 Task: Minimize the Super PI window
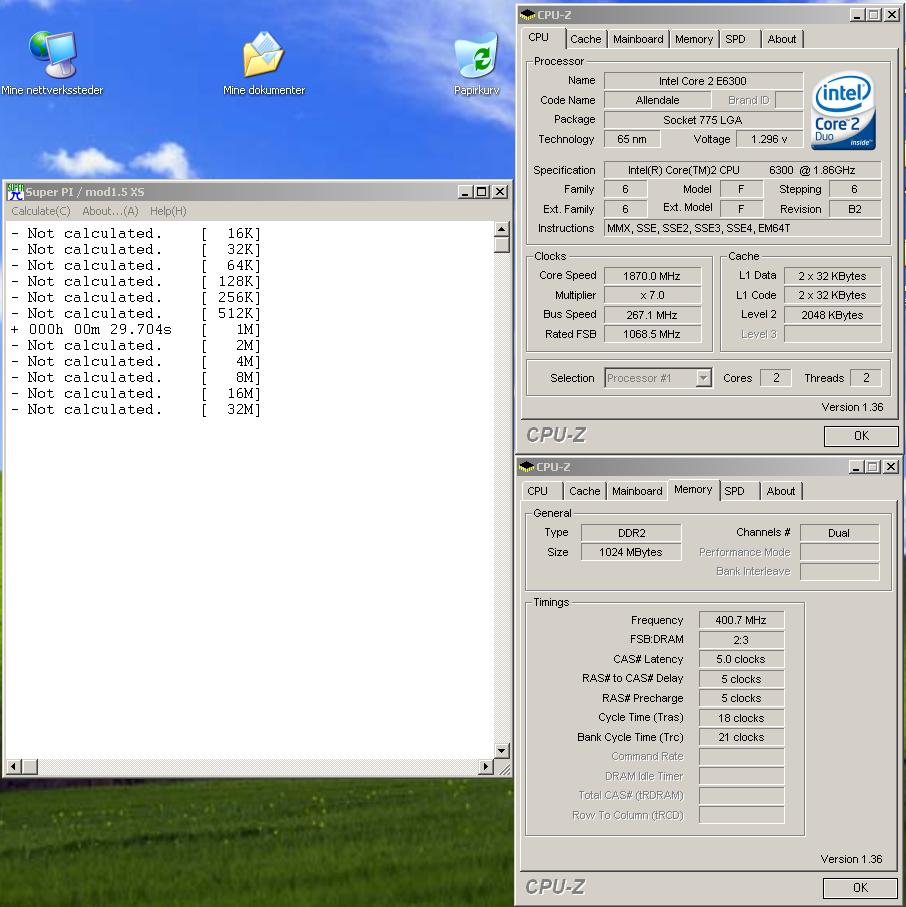(465, 191)
